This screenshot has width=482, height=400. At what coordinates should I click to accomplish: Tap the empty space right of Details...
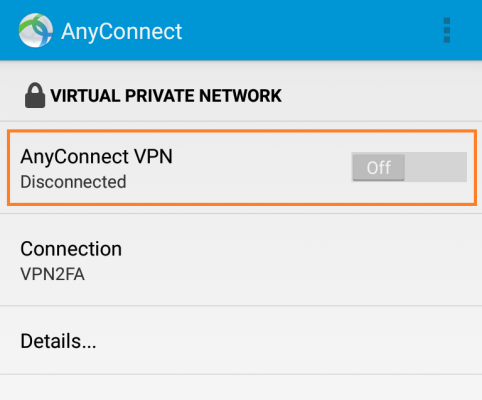[287, 341]
